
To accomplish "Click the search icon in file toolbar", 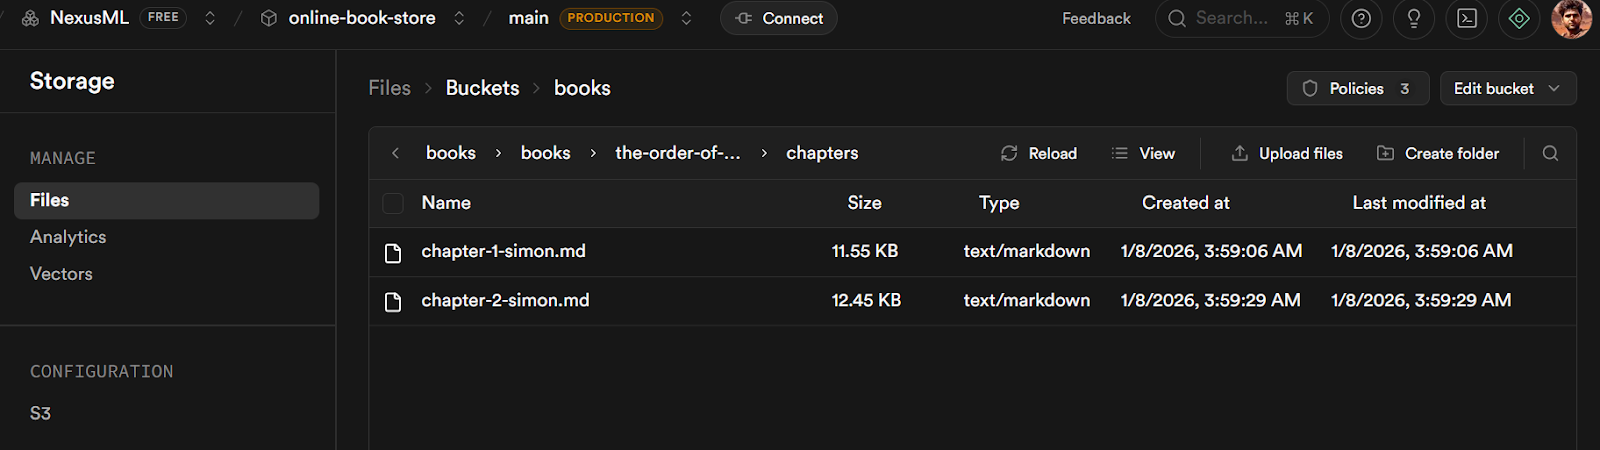I will [x=1550, y=153].
